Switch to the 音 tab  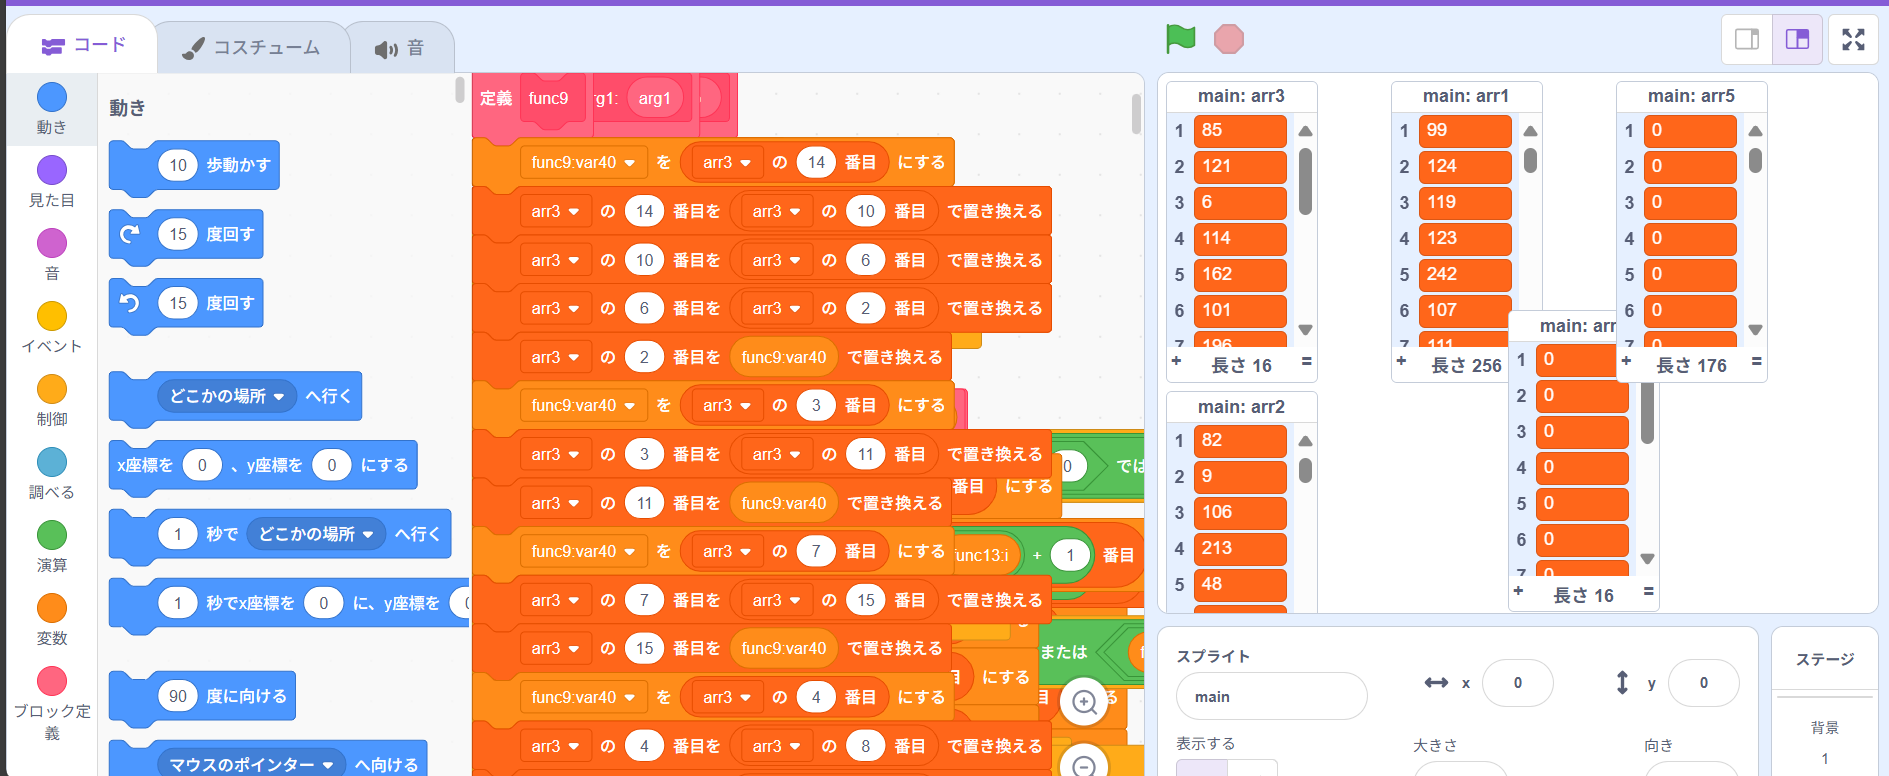tap(400, 48)
